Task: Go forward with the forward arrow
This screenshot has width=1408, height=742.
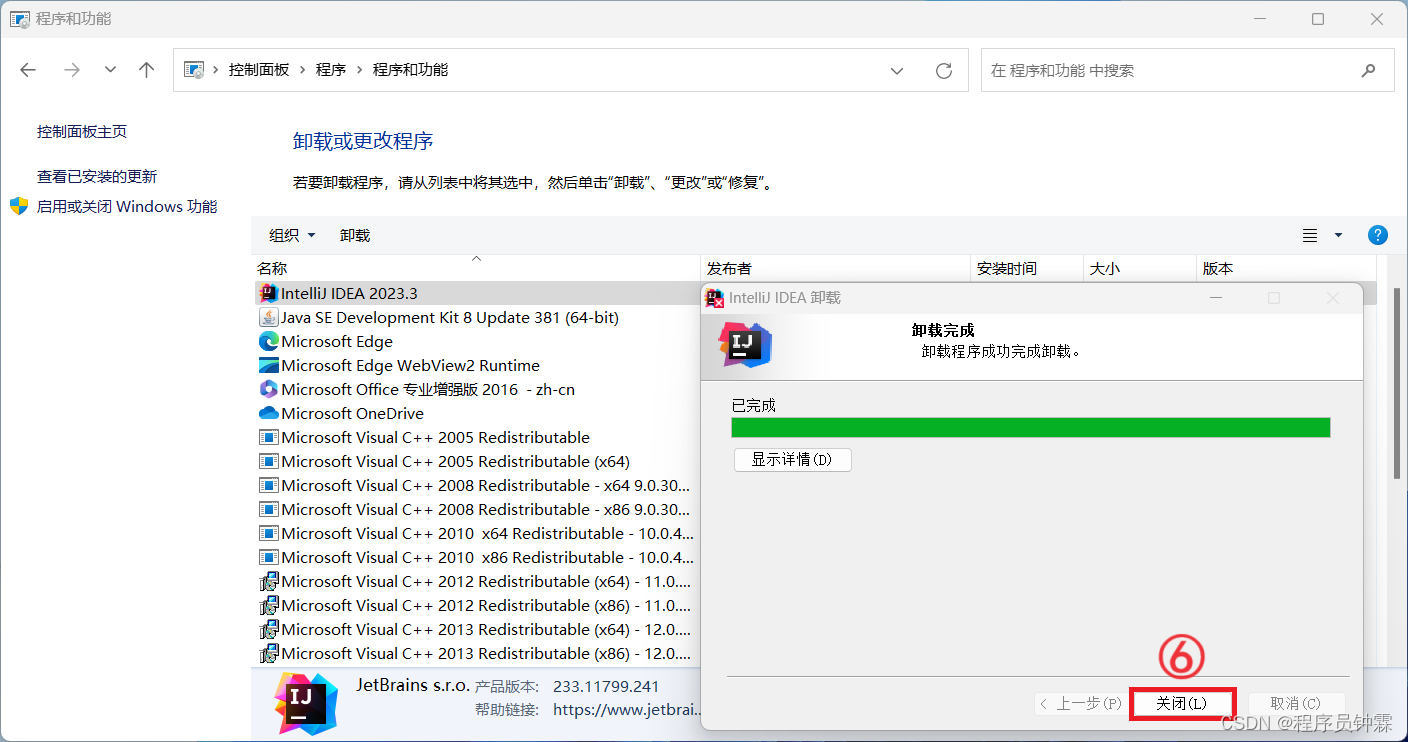Action: pos(71,70)
